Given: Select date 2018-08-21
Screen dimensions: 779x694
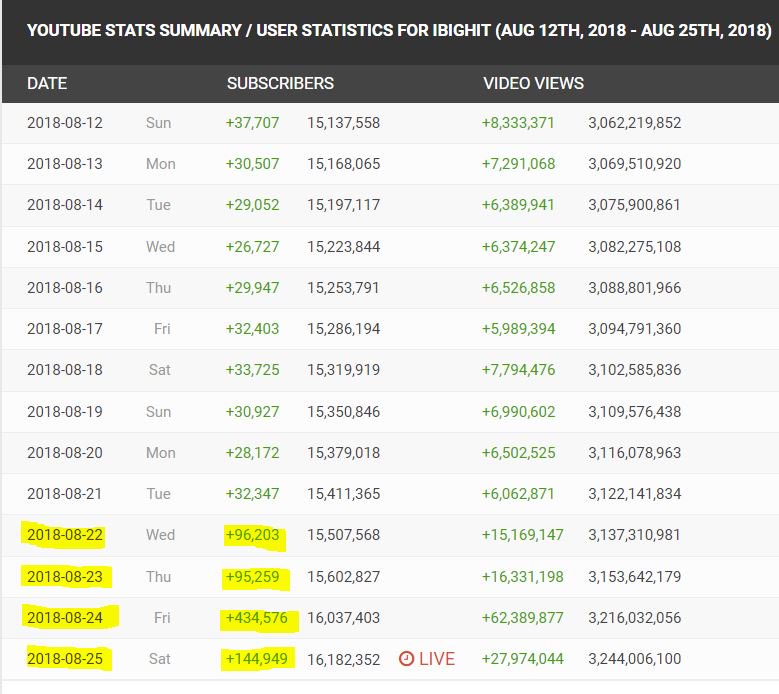Looking at the screenshot, I should click(65, 494).
